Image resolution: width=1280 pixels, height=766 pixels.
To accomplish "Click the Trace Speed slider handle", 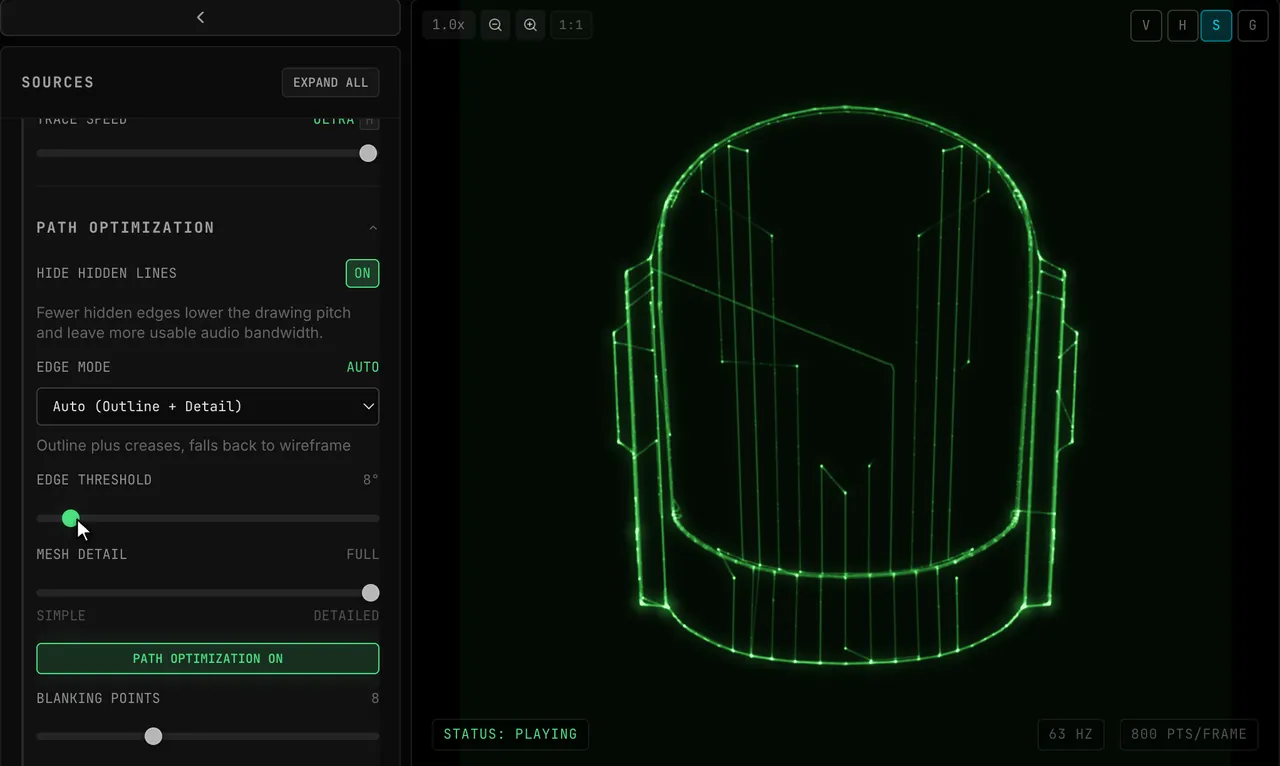I will tap(368, 153).
